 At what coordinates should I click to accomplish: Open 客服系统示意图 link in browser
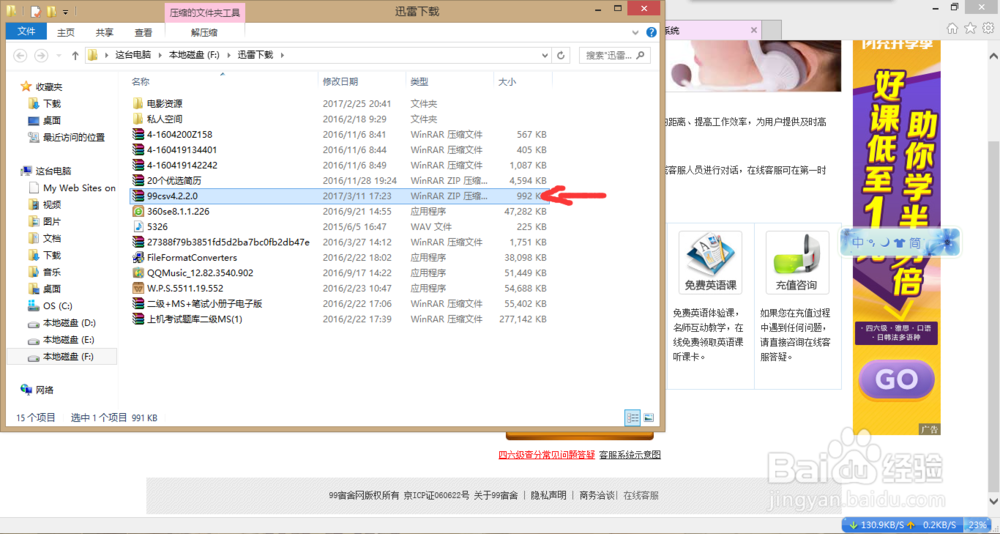click(629, 455)
